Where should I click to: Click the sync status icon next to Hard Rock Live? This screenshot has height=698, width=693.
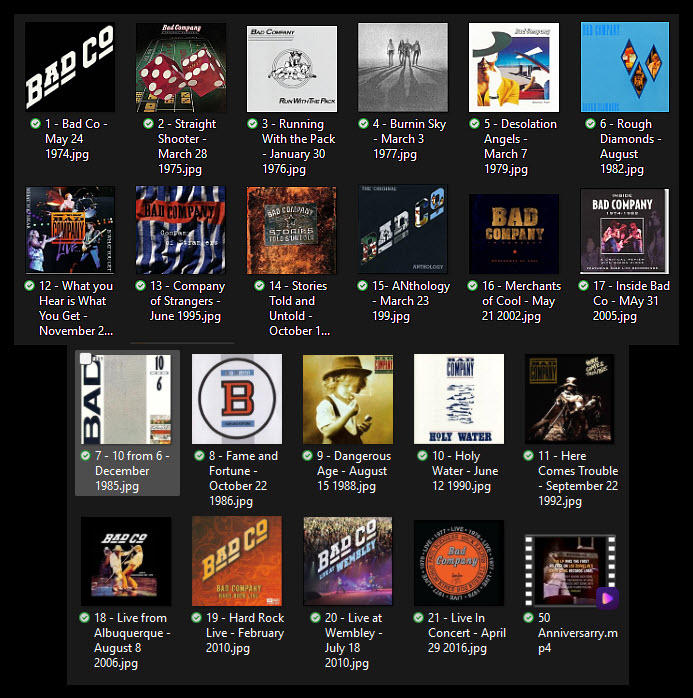point(196,618)
